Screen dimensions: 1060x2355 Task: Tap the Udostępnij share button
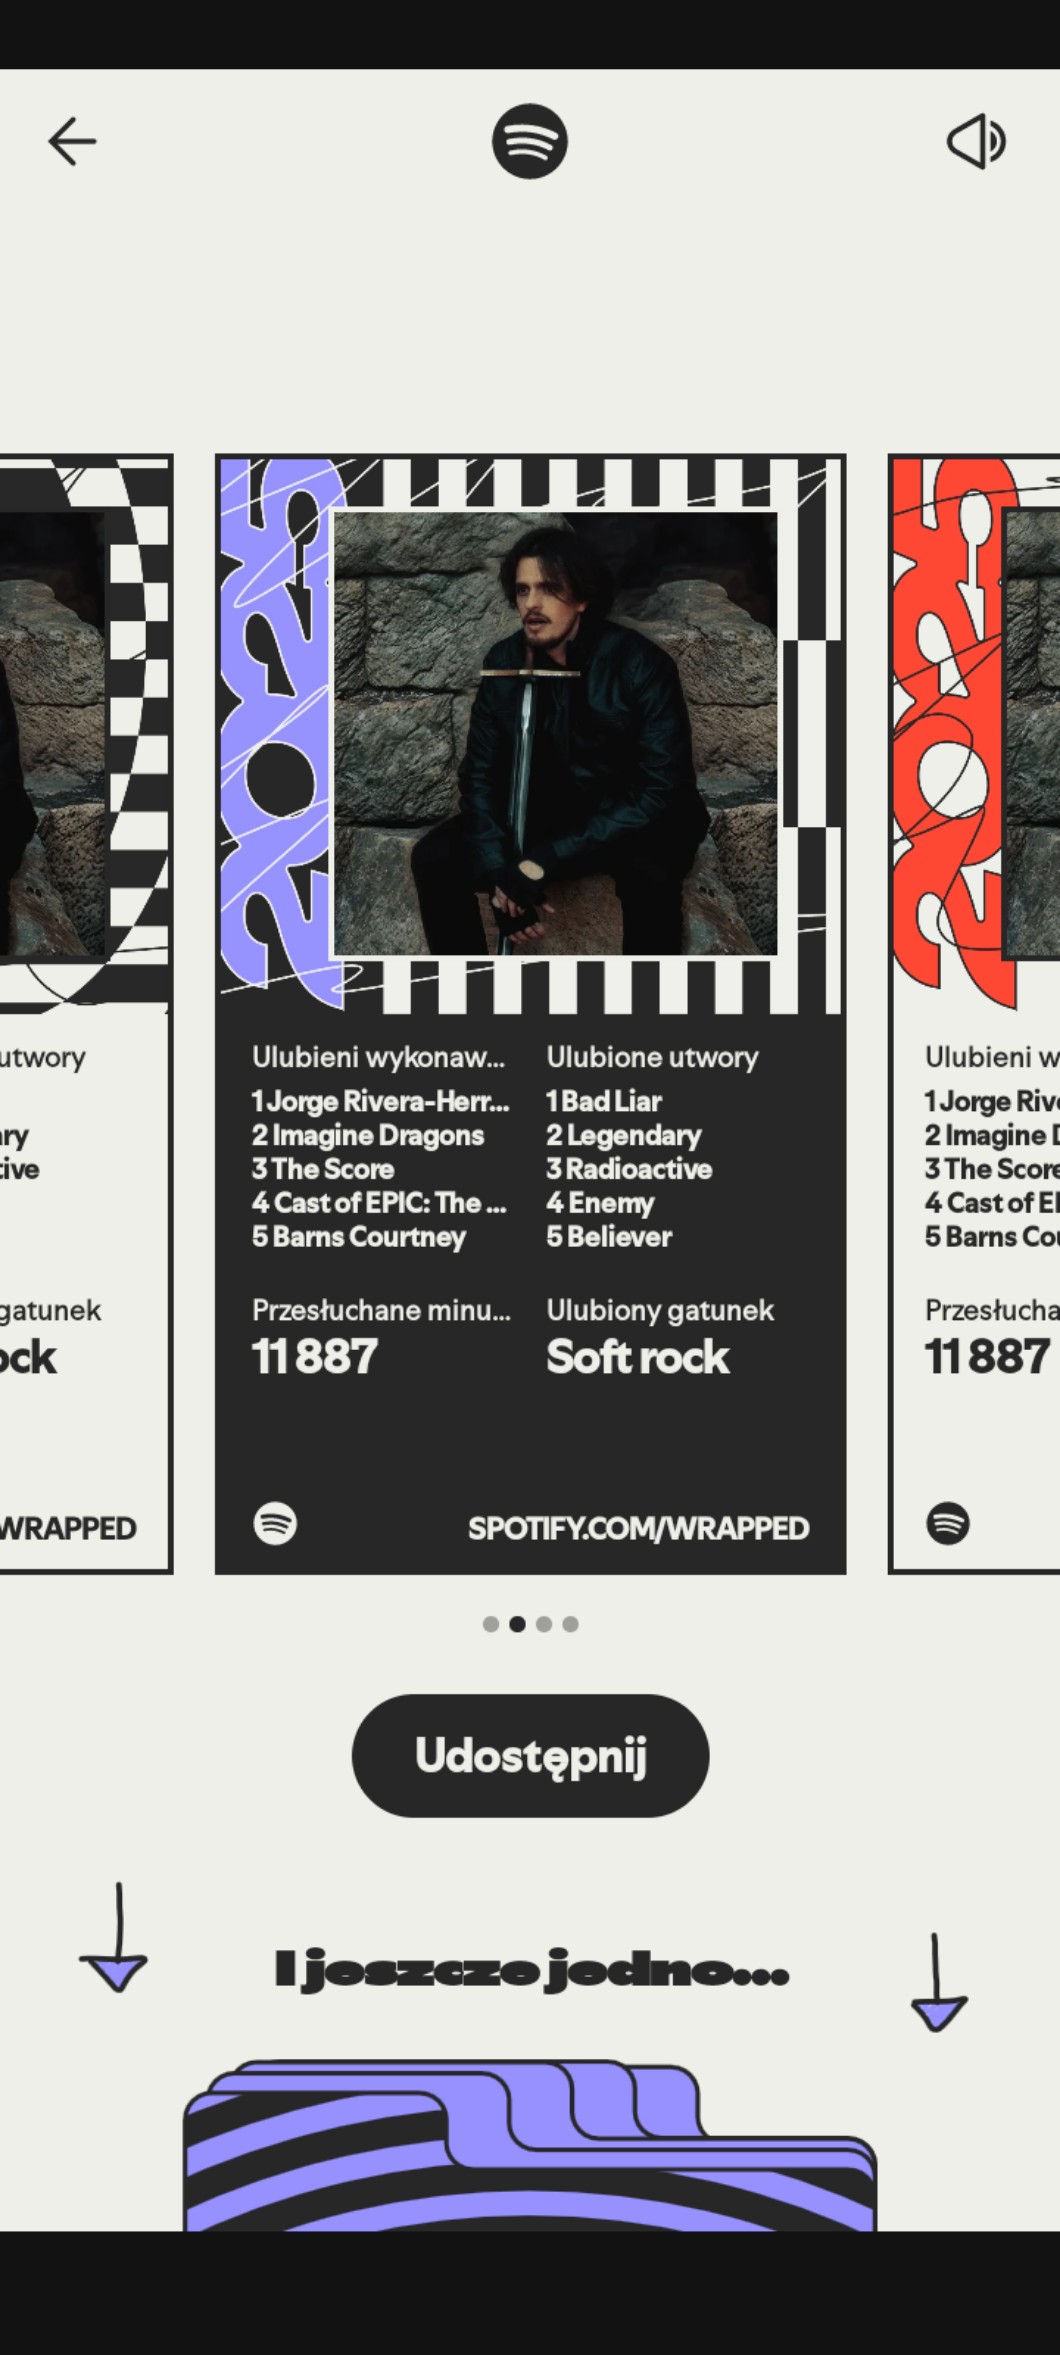[530, 1755]
